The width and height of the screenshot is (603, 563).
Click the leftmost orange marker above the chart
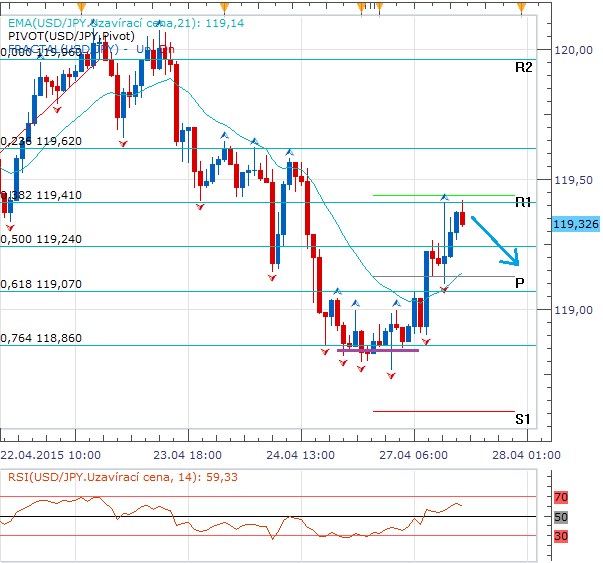80,7
